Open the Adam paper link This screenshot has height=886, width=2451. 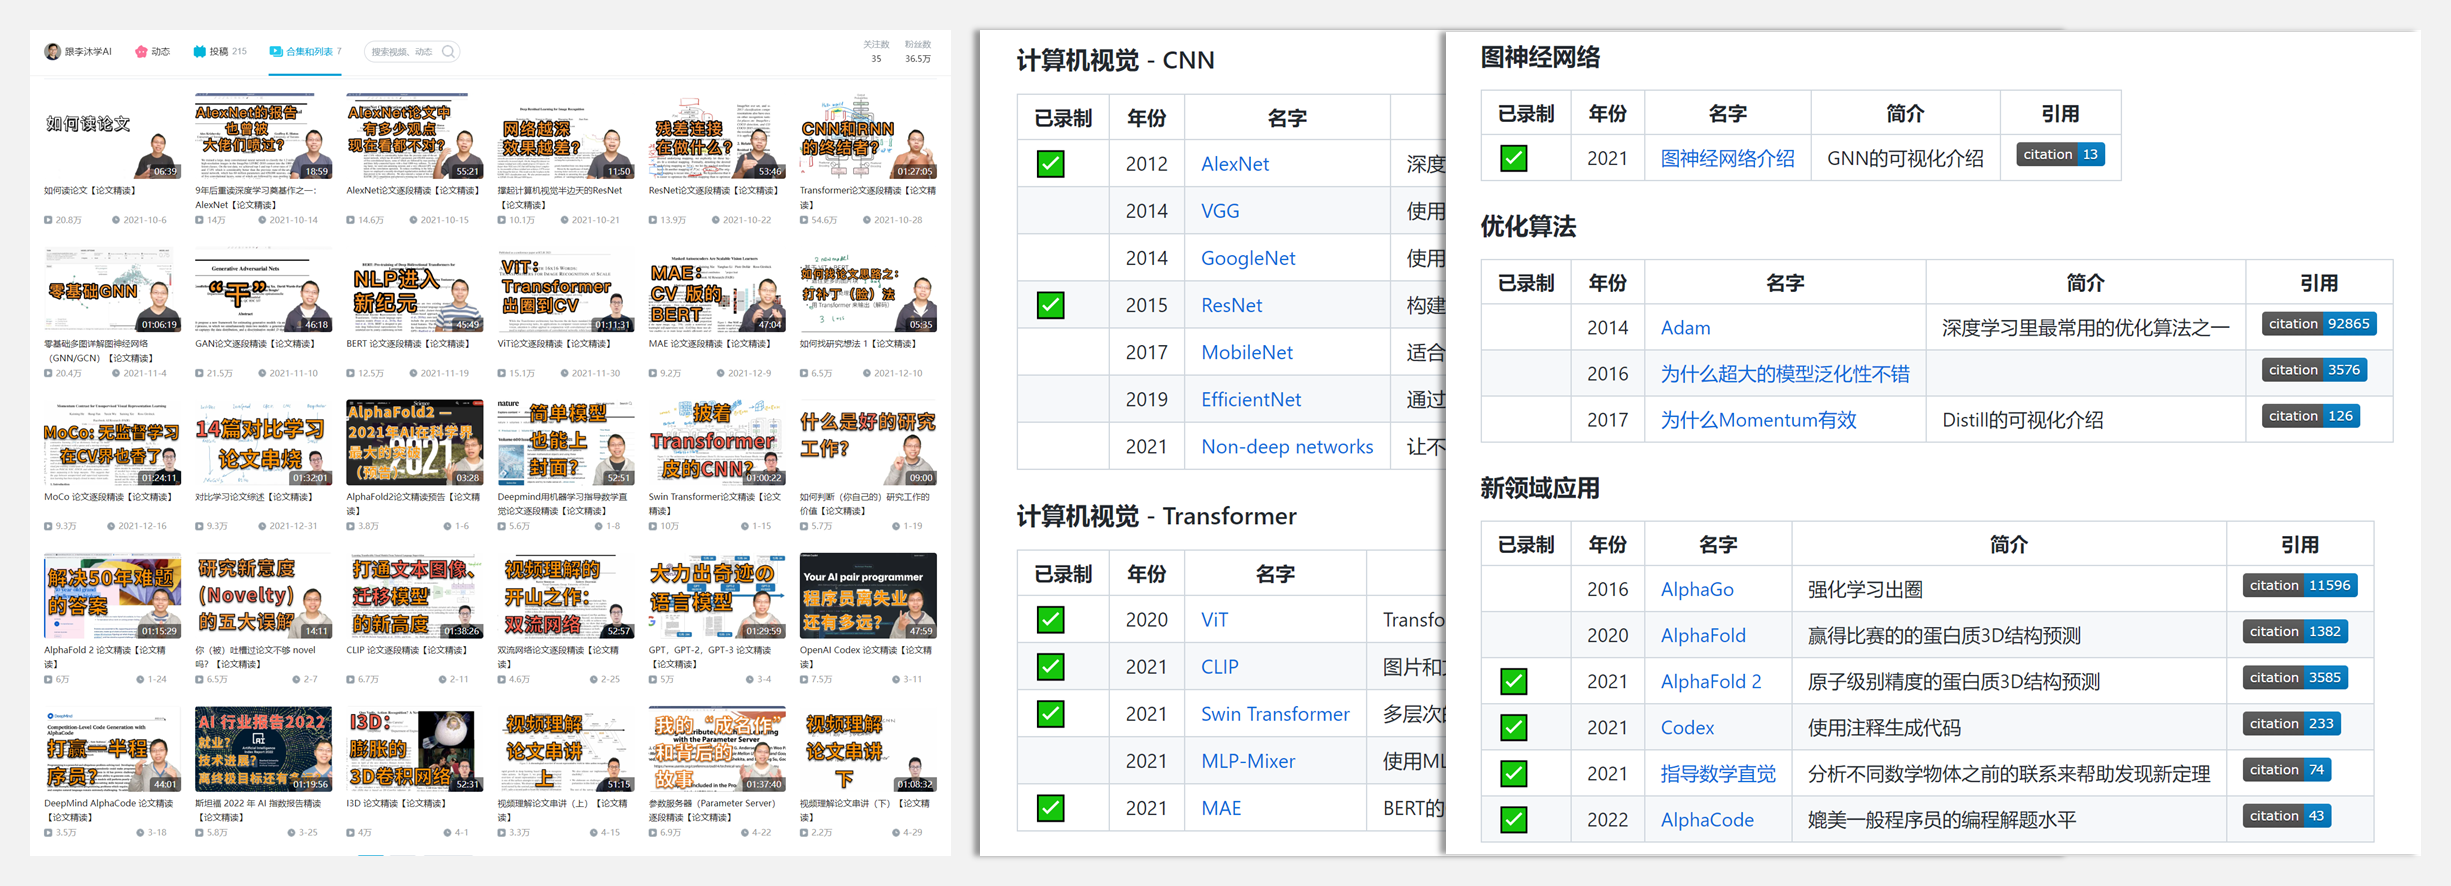[1685, 328]
